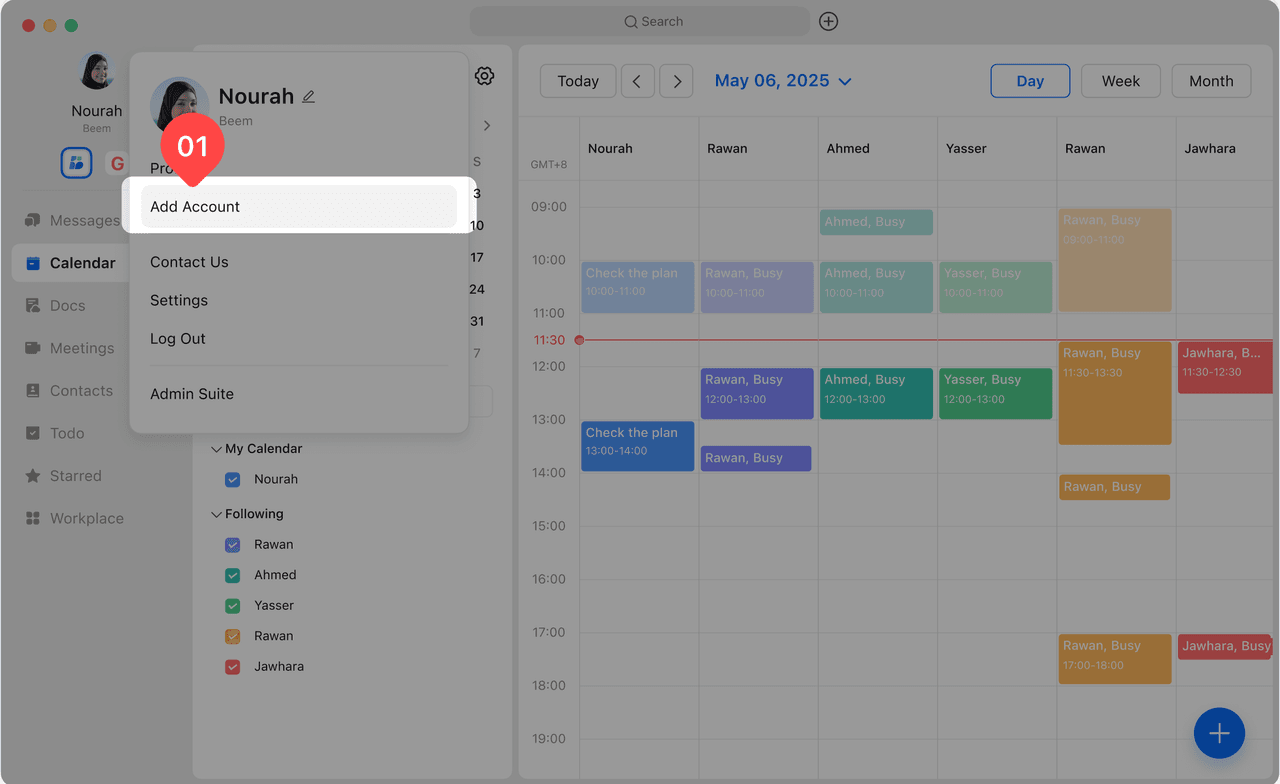Click the pencil edit icon beside Nourah
The width and height of the screenshot is (1280, 784).
pyautogui.click(x=309, y=97)
